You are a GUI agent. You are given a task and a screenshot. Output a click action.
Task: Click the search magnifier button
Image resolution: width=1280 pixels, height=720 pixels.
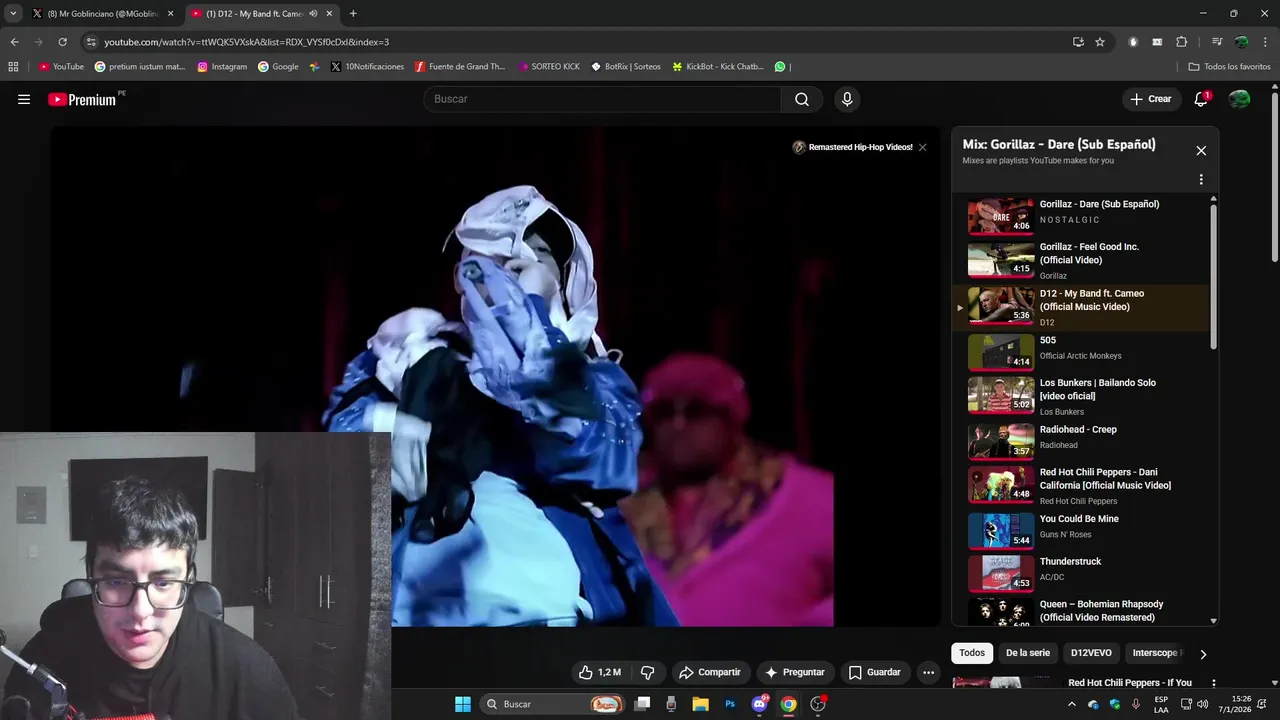[802, 99]
